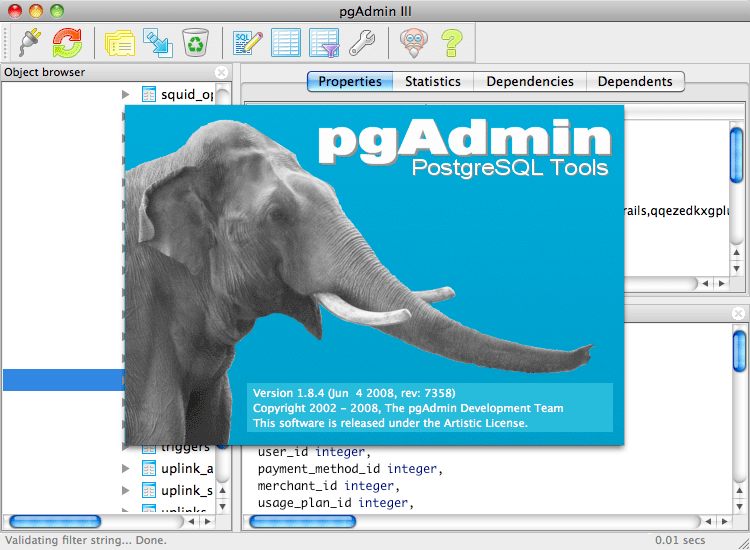This screenshot has height=550, width=750.
Task: Click SQL pane scroll right arrow
Action: point(725,521)
